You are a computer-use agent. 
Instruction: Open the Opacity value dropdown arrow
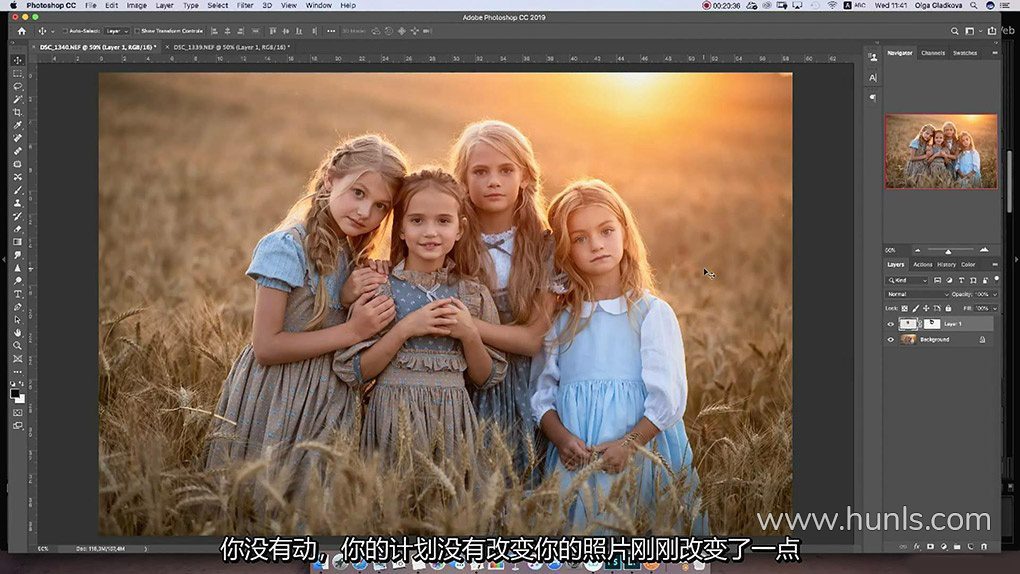[x=995, y=294]
